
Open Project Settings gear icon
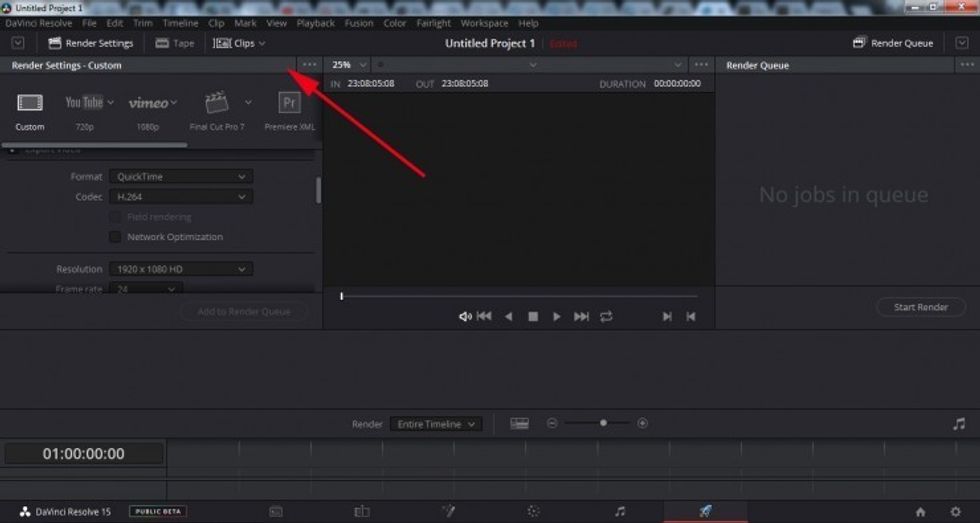click(x=955, y=512)
